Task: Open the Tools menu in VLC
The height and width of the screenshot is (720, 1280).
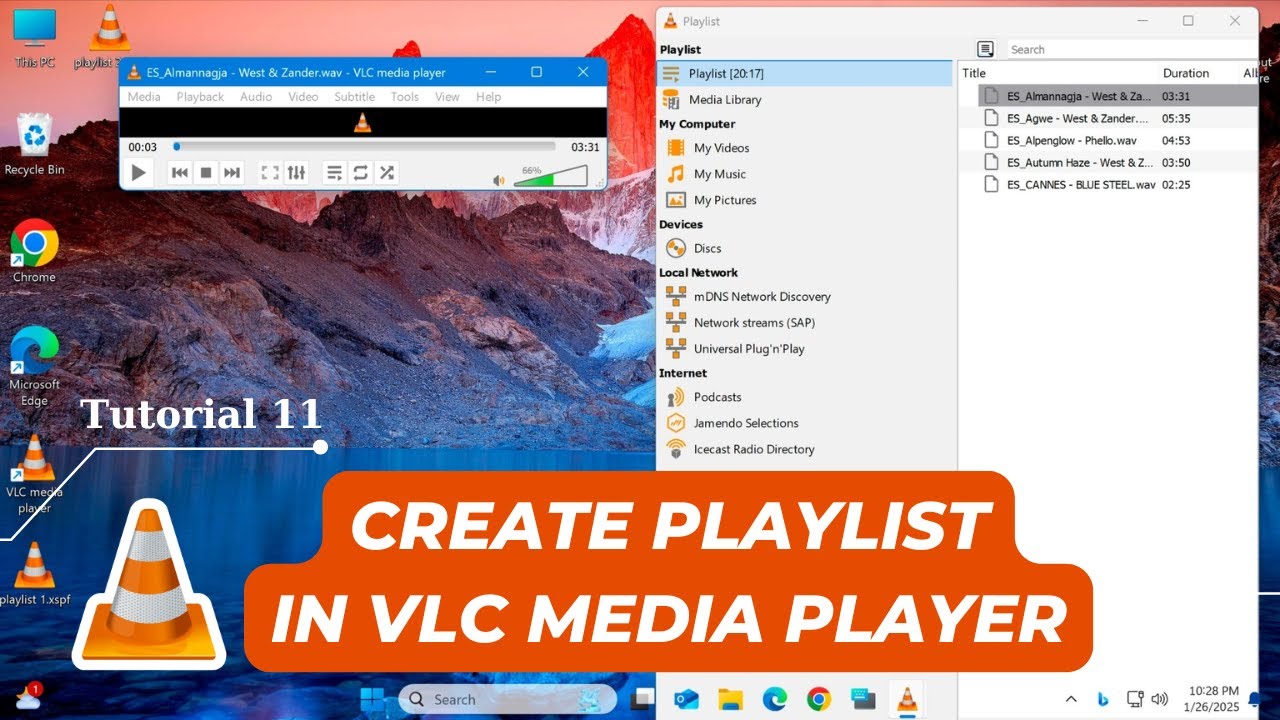Action: (x=405, y=97)
